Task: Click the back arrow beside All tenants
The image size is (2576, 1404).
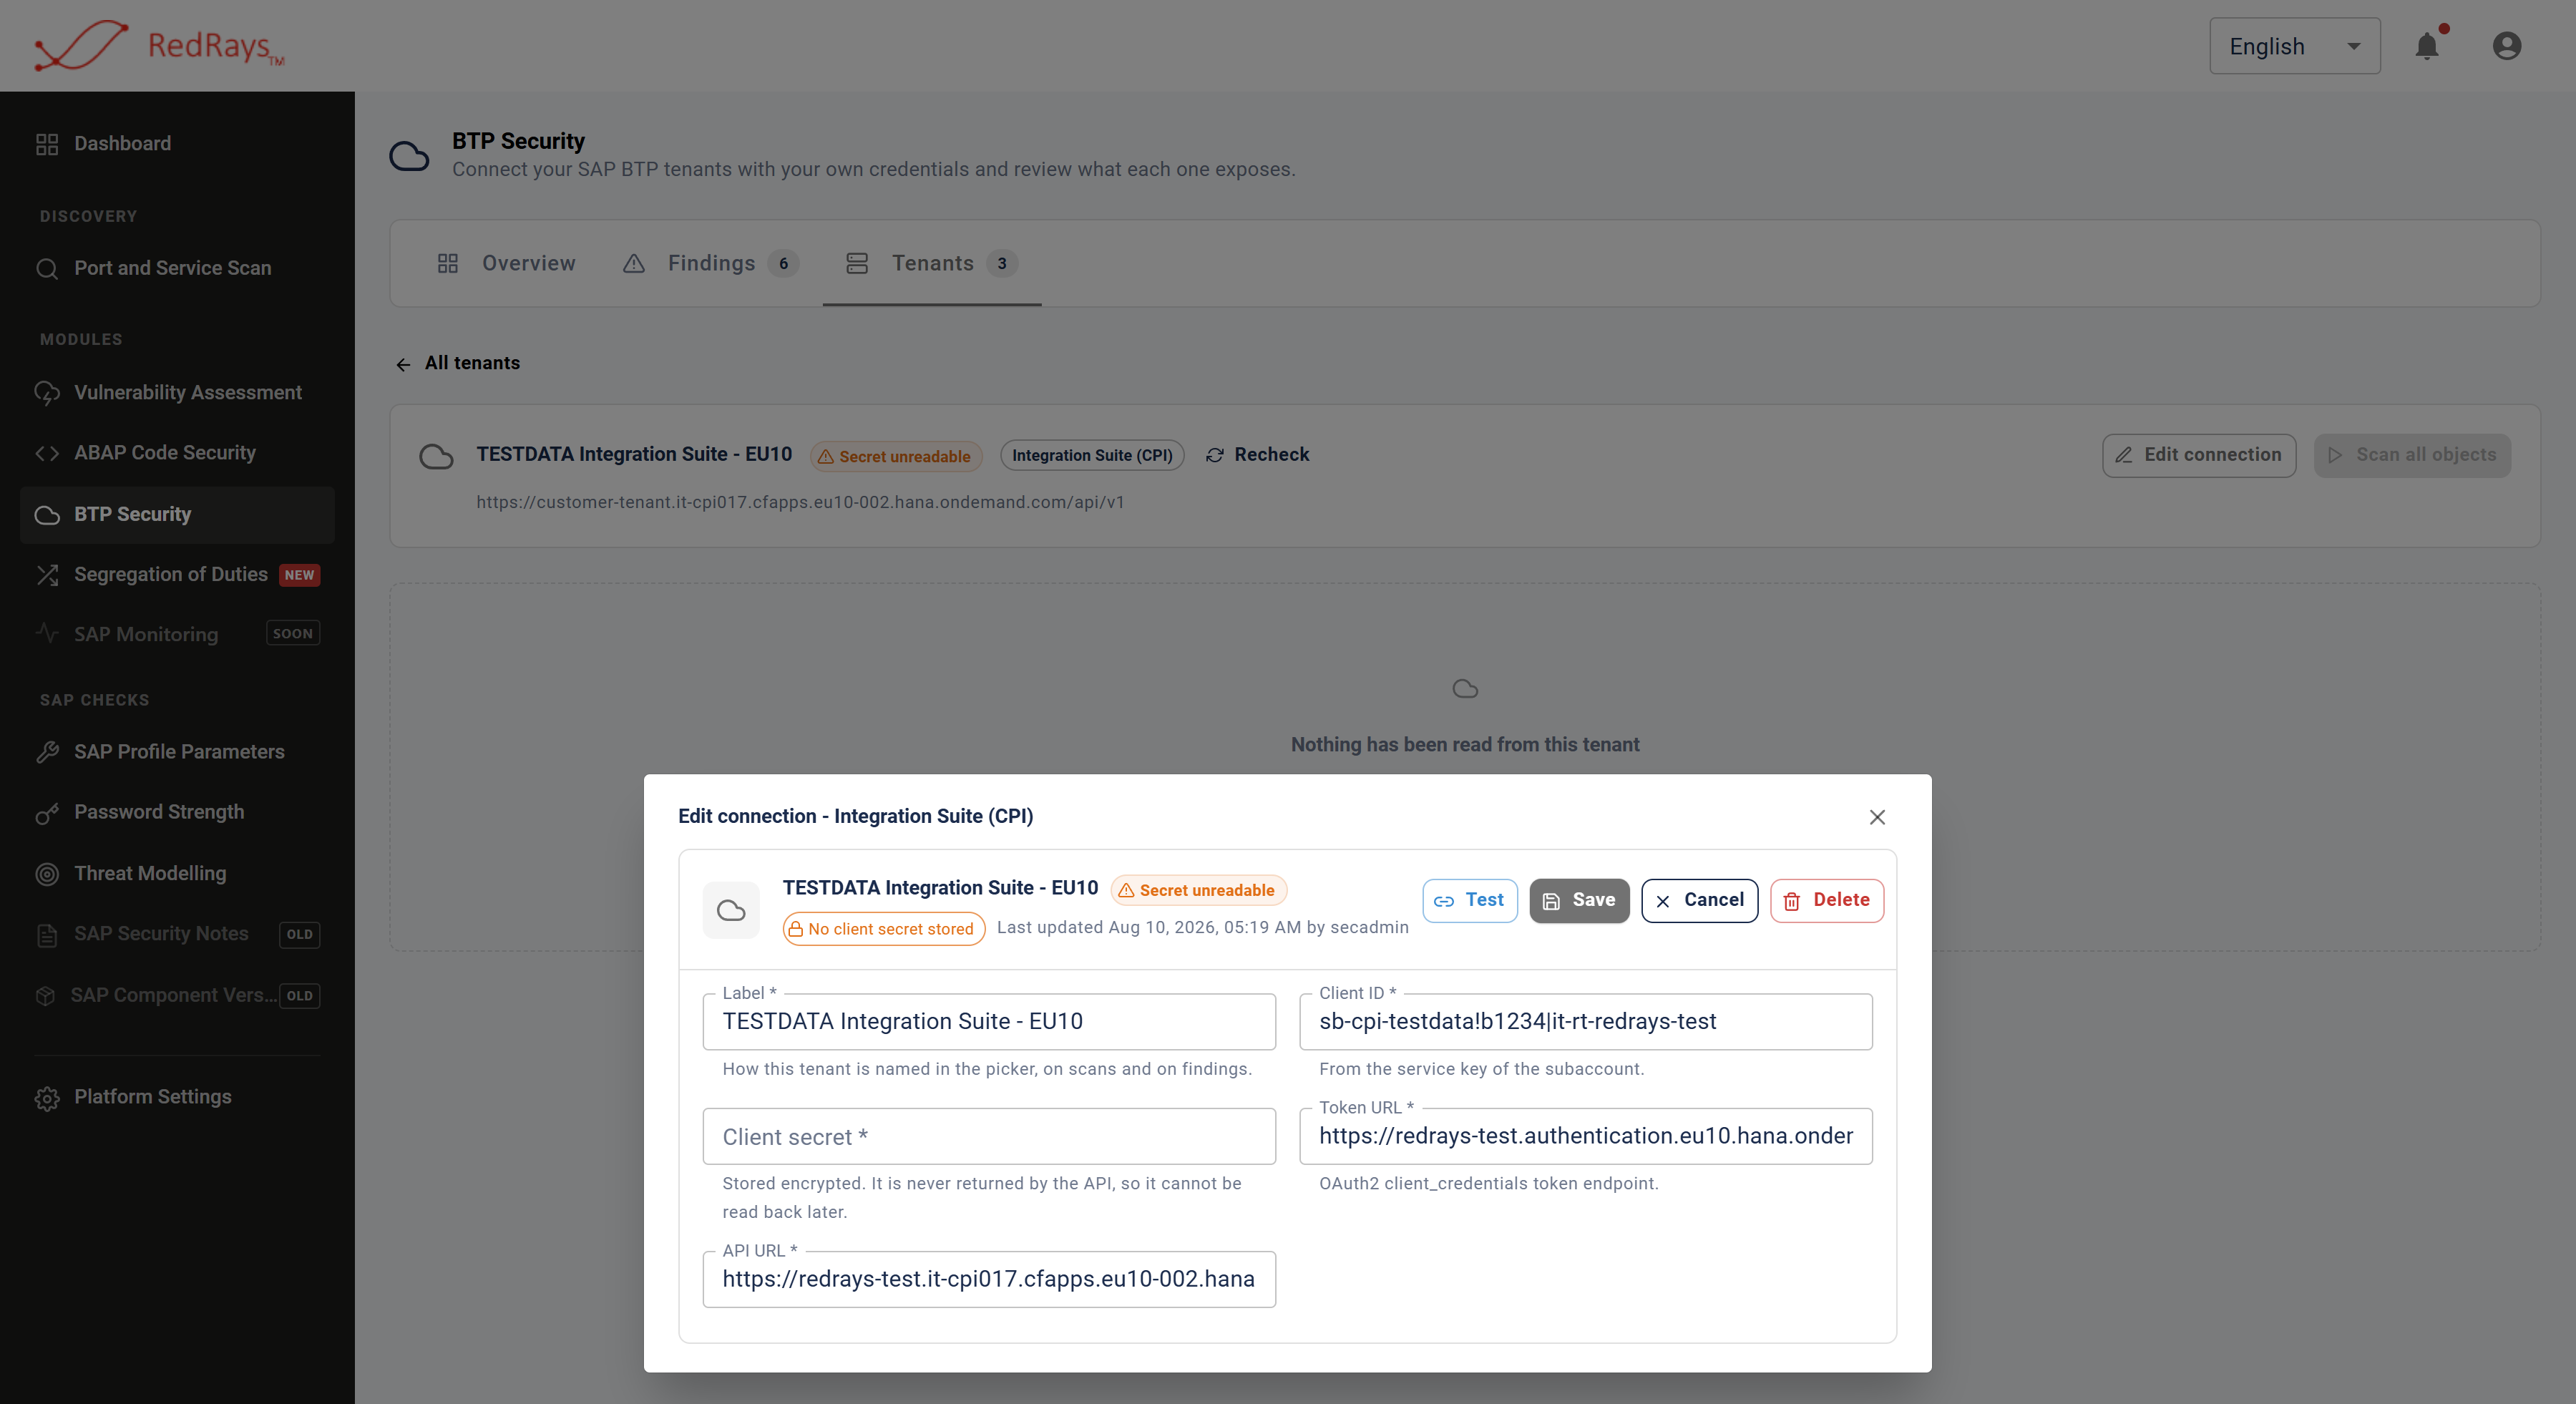Action: (x=403, y=365)
